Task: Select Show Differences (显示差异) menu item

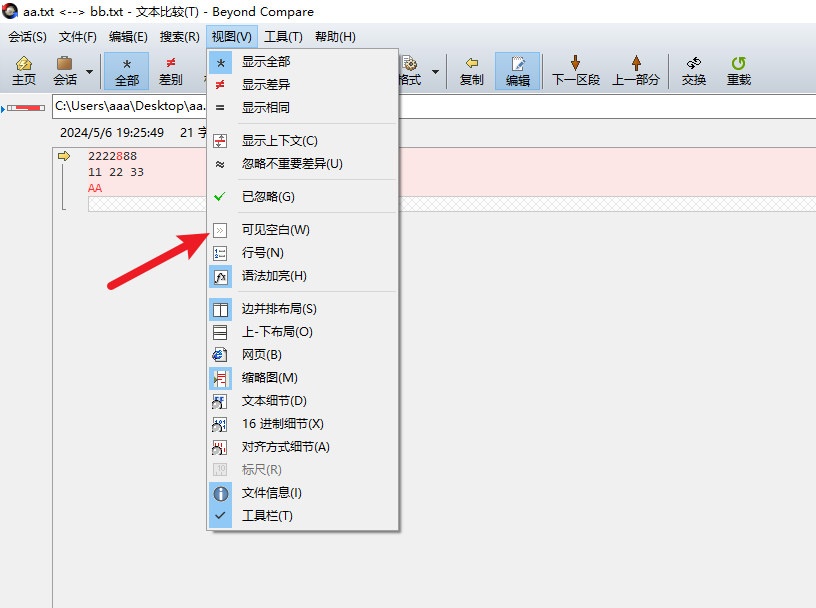Action: [302, 85]
